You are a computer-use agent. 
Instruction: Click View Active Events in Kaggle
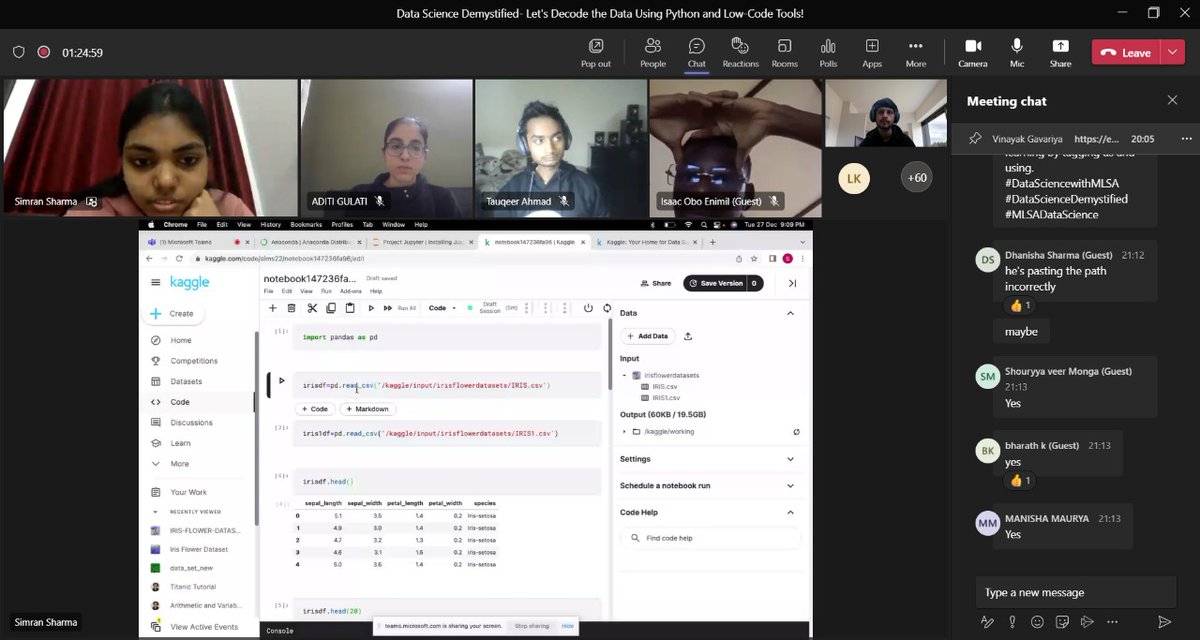point(203,627)
